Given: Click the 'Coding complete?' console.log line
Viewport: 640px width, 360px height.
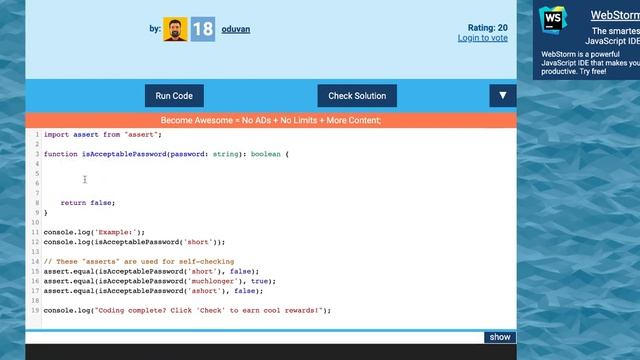Looking at the screenshot, I should (187, 311).
